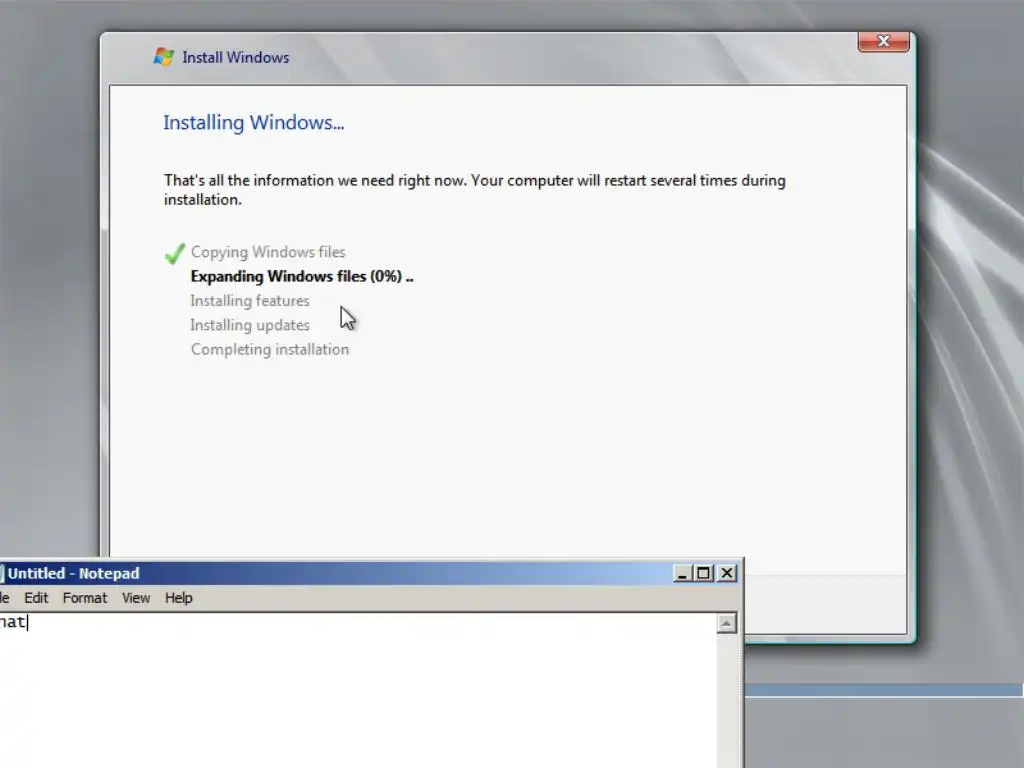Click the 'Installing features' step text
Screen dimensions: 1024x768
click(x=249, y=300)
